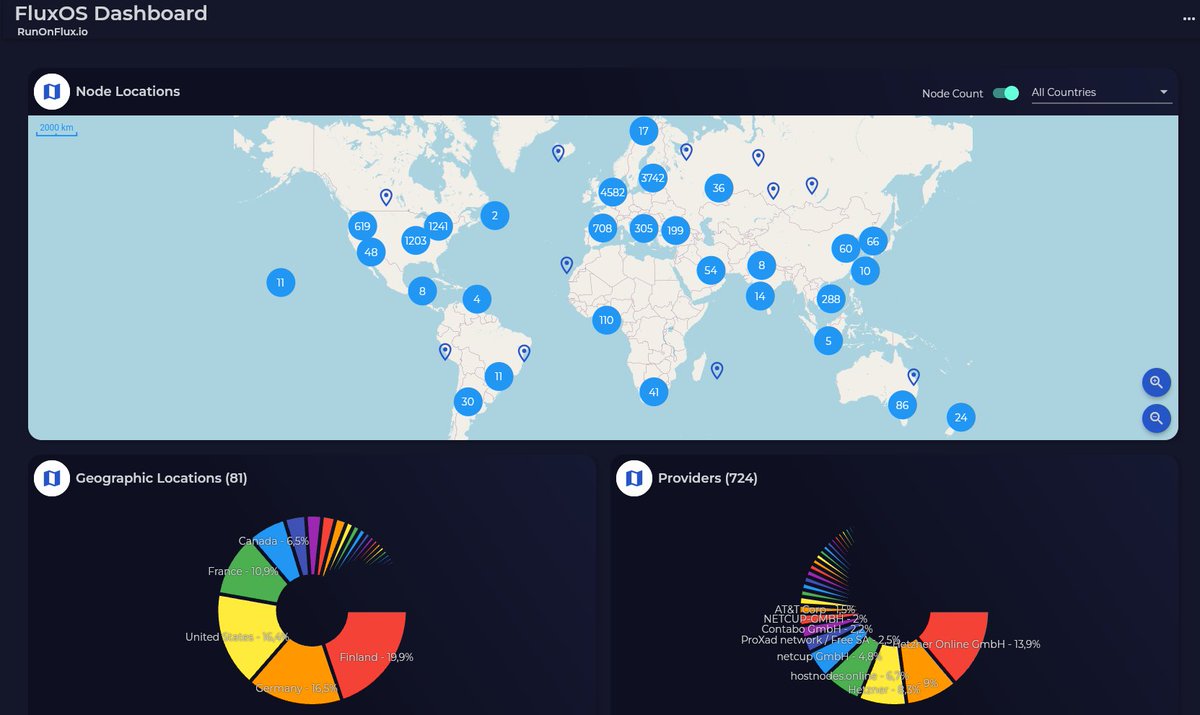Screen dimensions: 1200x715
Task: Select the 48 node cluster
Action: (x=371, y=252)
